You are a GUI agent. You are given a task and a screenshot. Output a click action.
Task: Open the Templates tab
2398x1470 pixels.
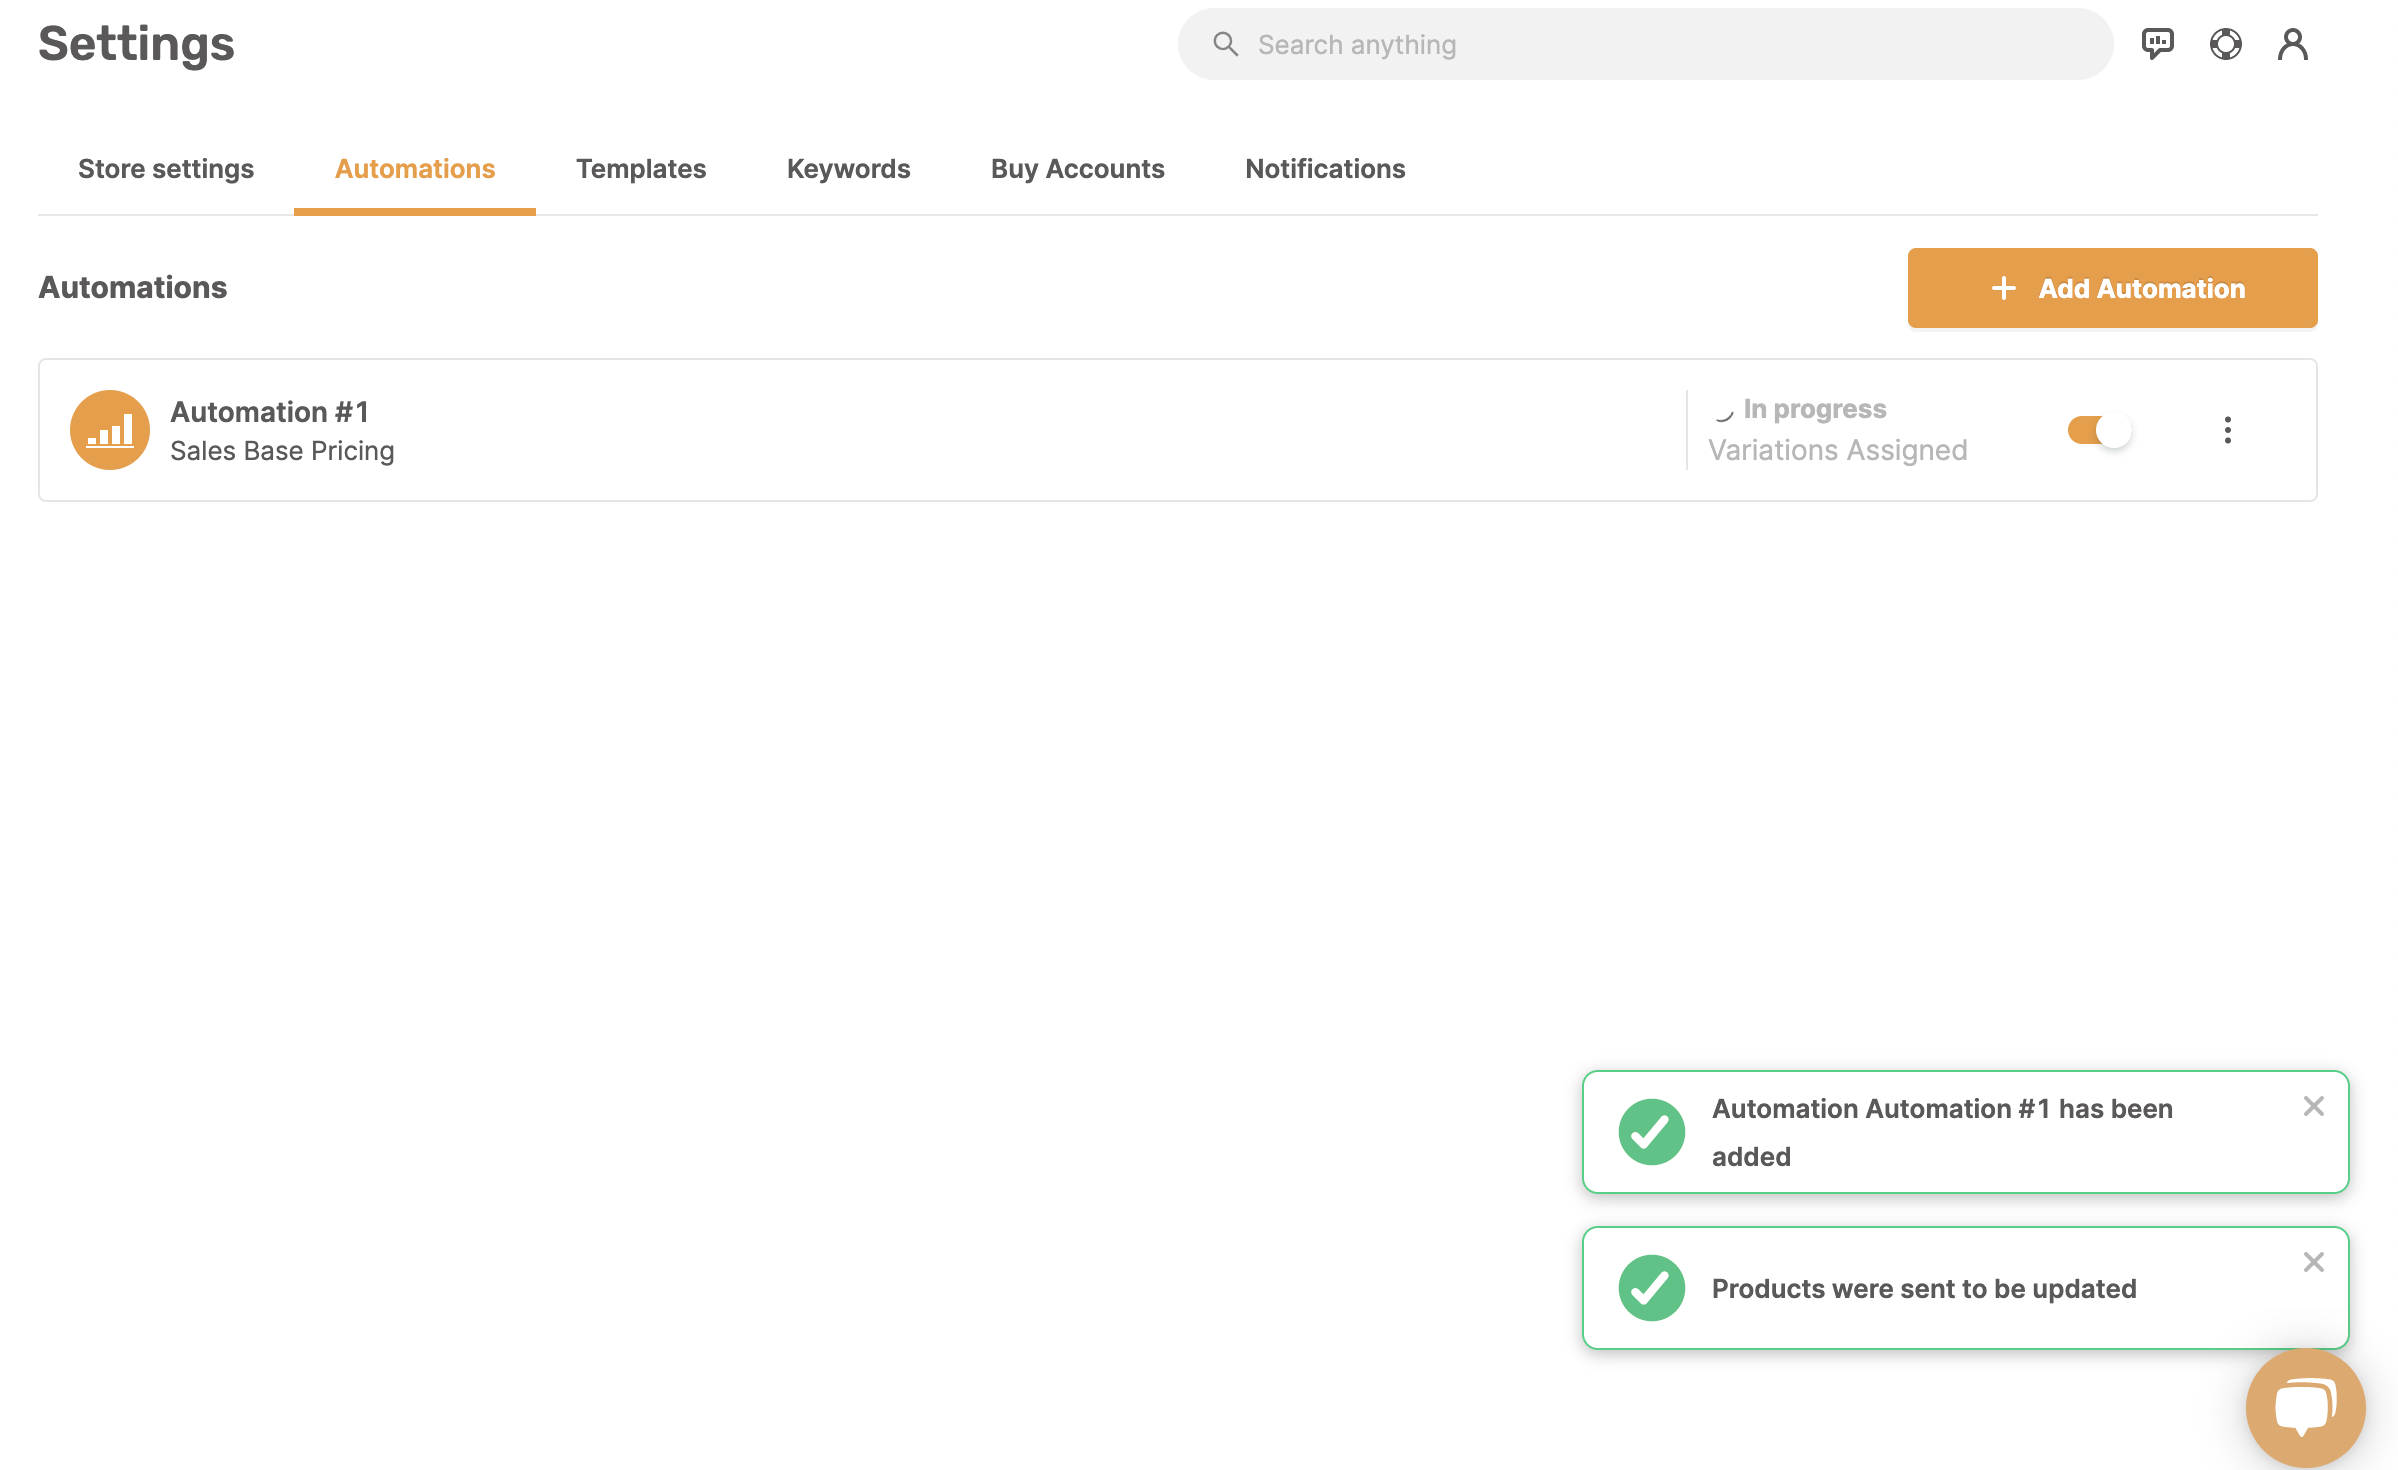[x=641, y=168]
